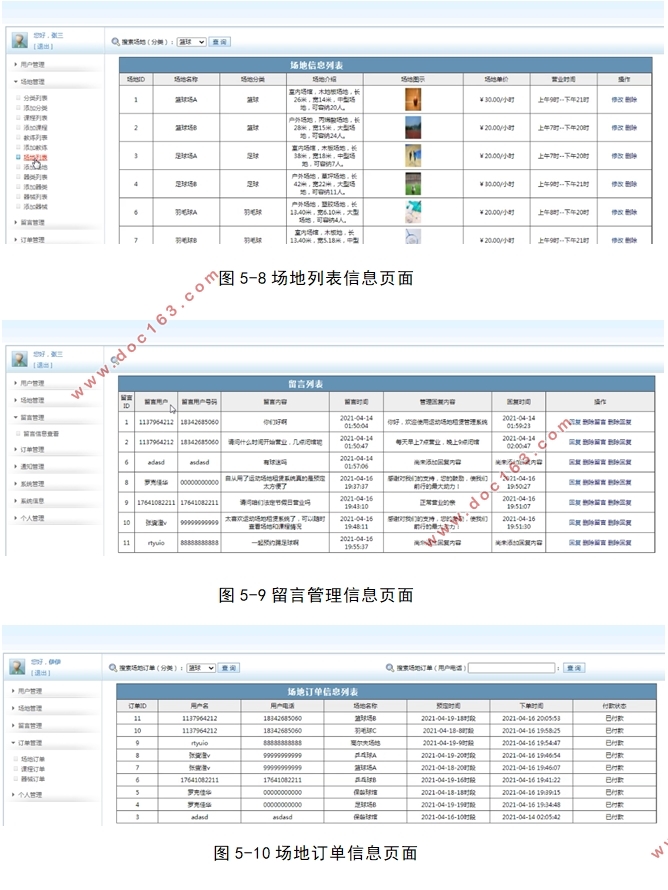The image size is (668, 890).
Task: Click 删除 link in 足球场A row
Action: coord(631,156)
